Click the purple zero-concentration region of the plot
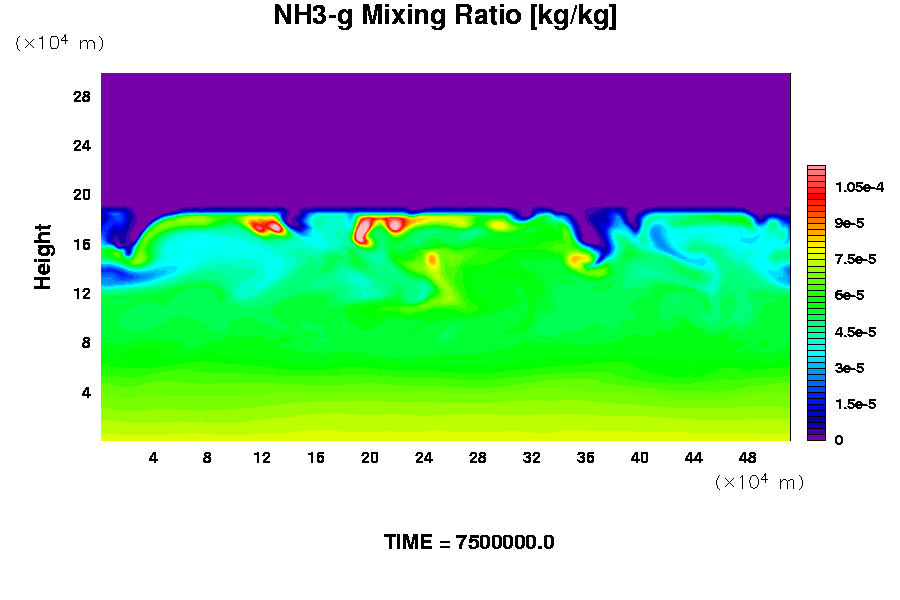900x600 pixels. (445, 130)
